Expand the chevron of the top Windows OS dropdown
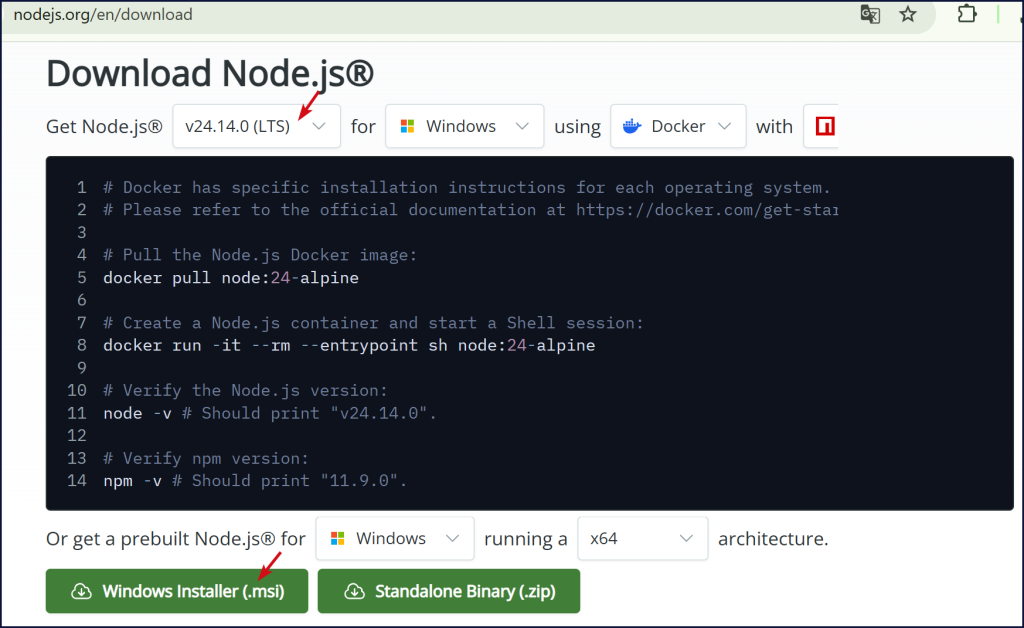The image size is (1024, 628). [x=523, y=126]
